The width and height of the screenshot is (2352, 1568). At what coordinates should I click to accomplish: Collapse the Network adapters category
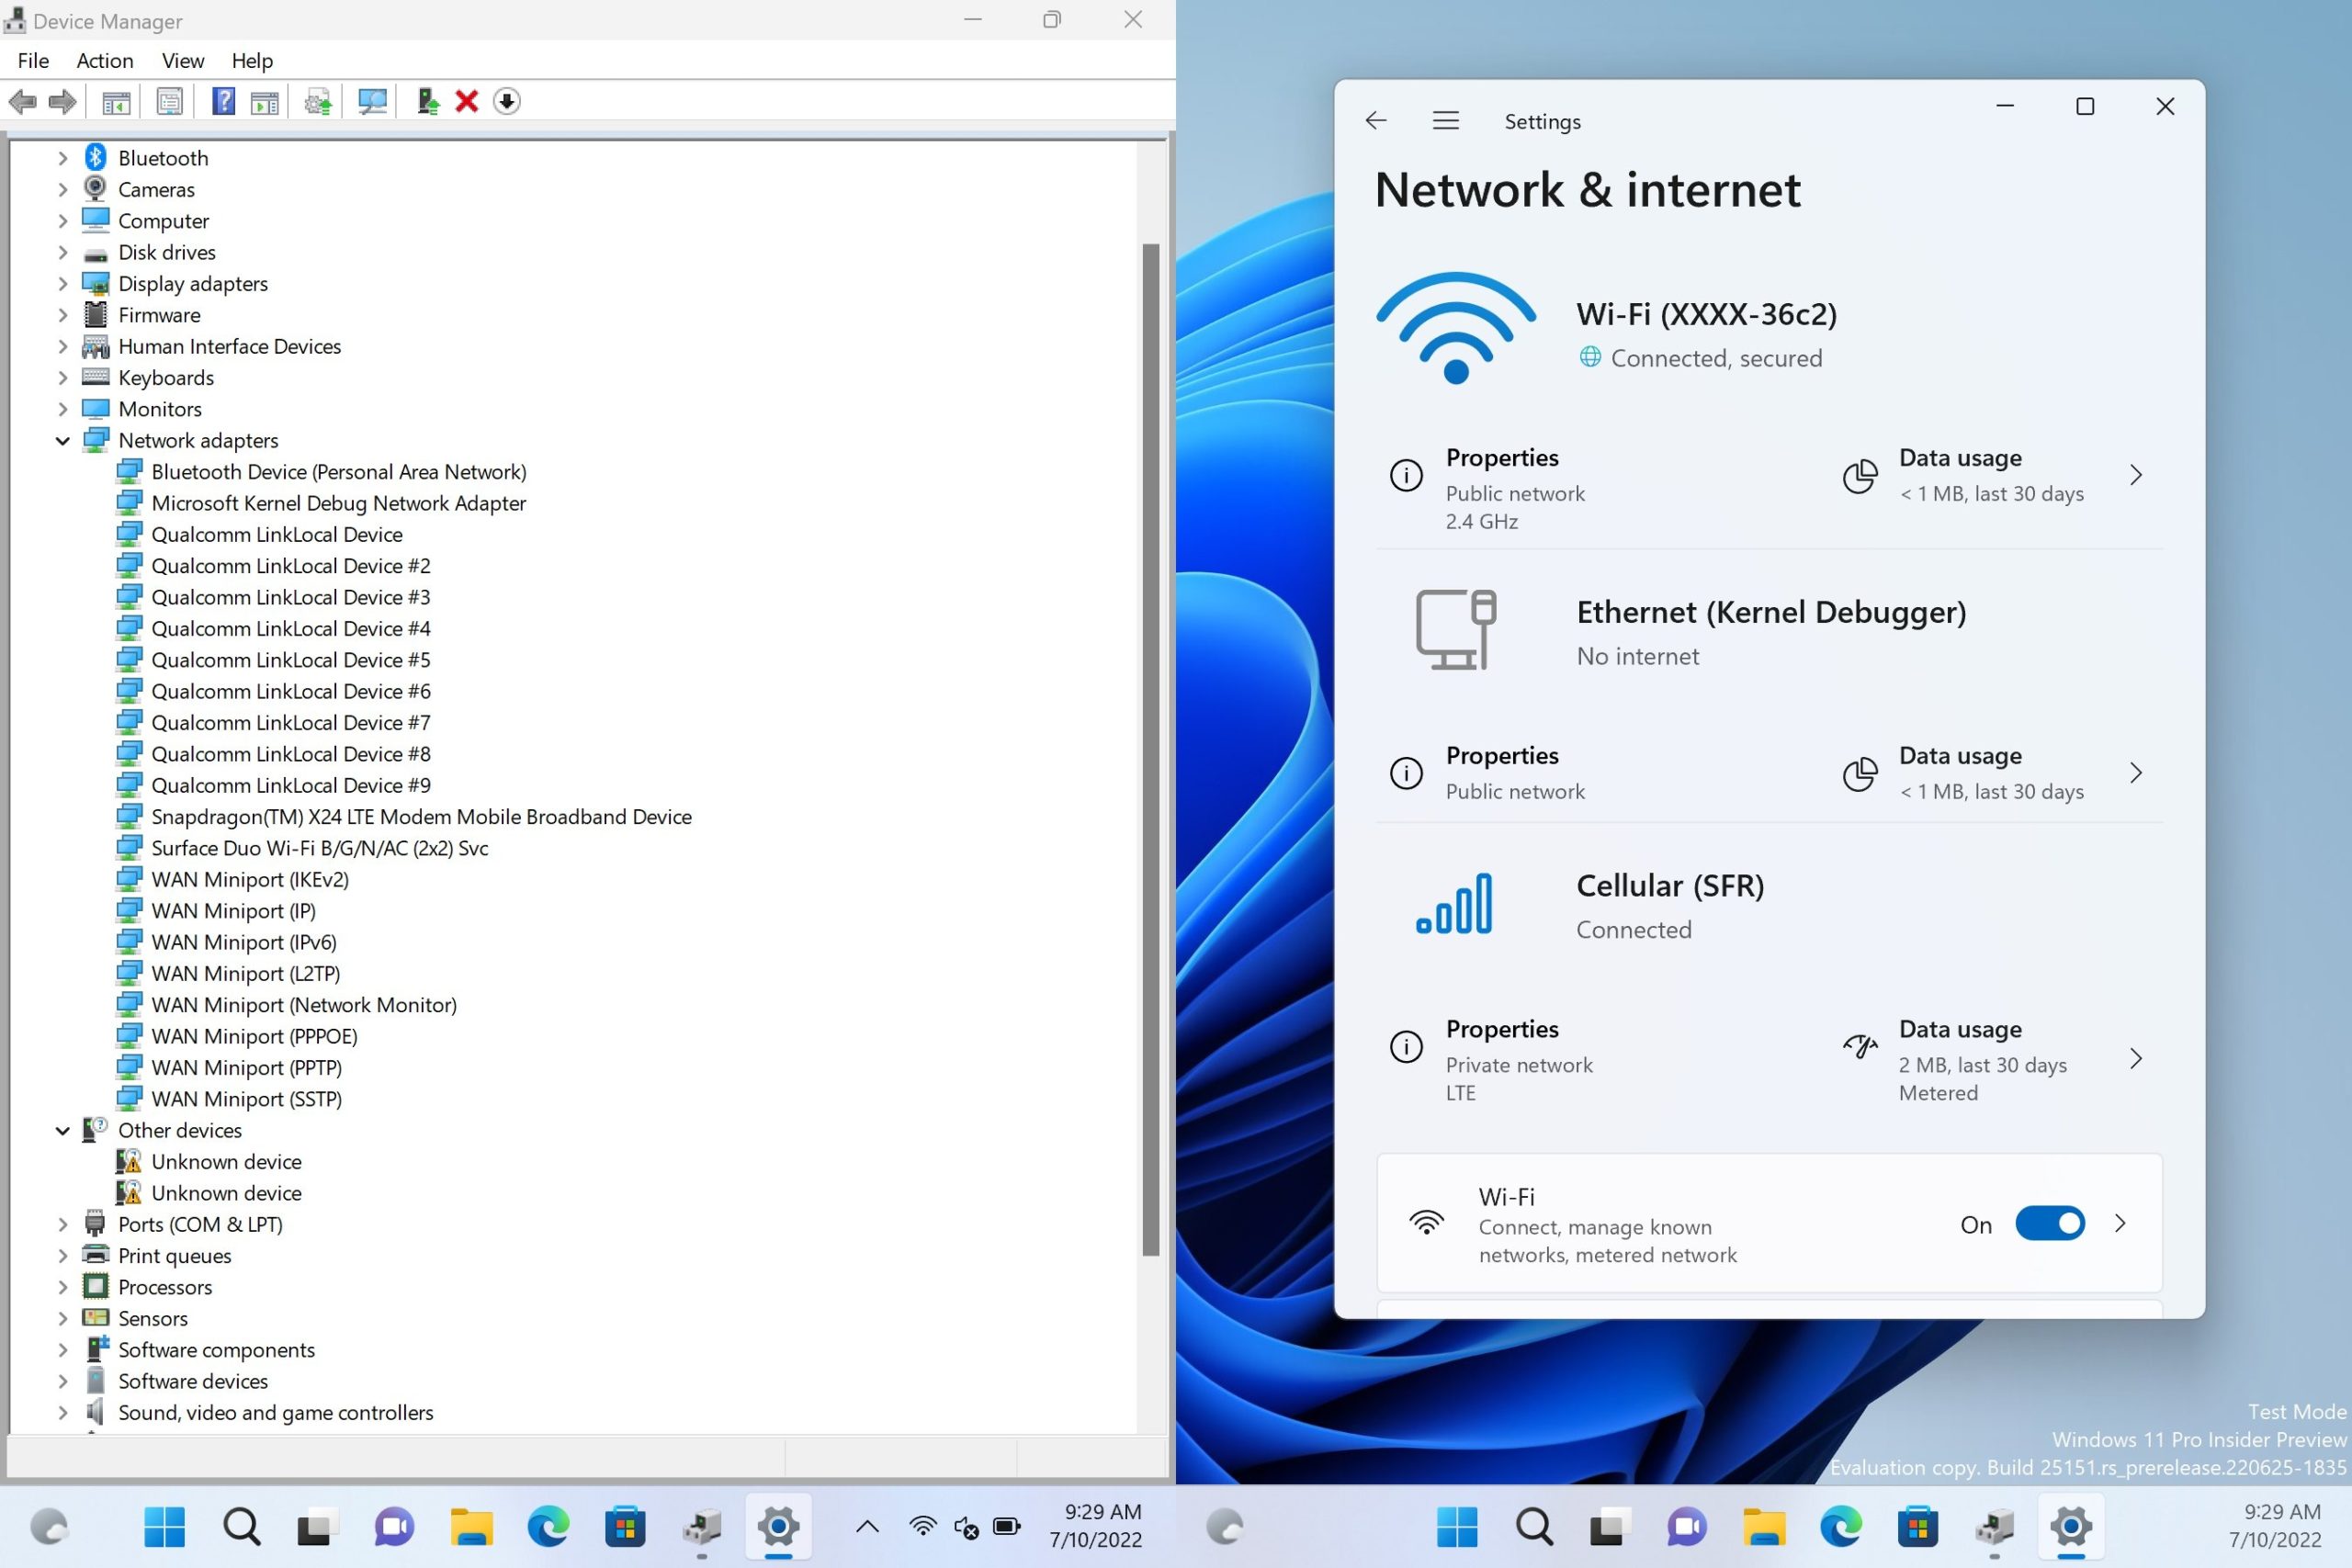point(62,440)
